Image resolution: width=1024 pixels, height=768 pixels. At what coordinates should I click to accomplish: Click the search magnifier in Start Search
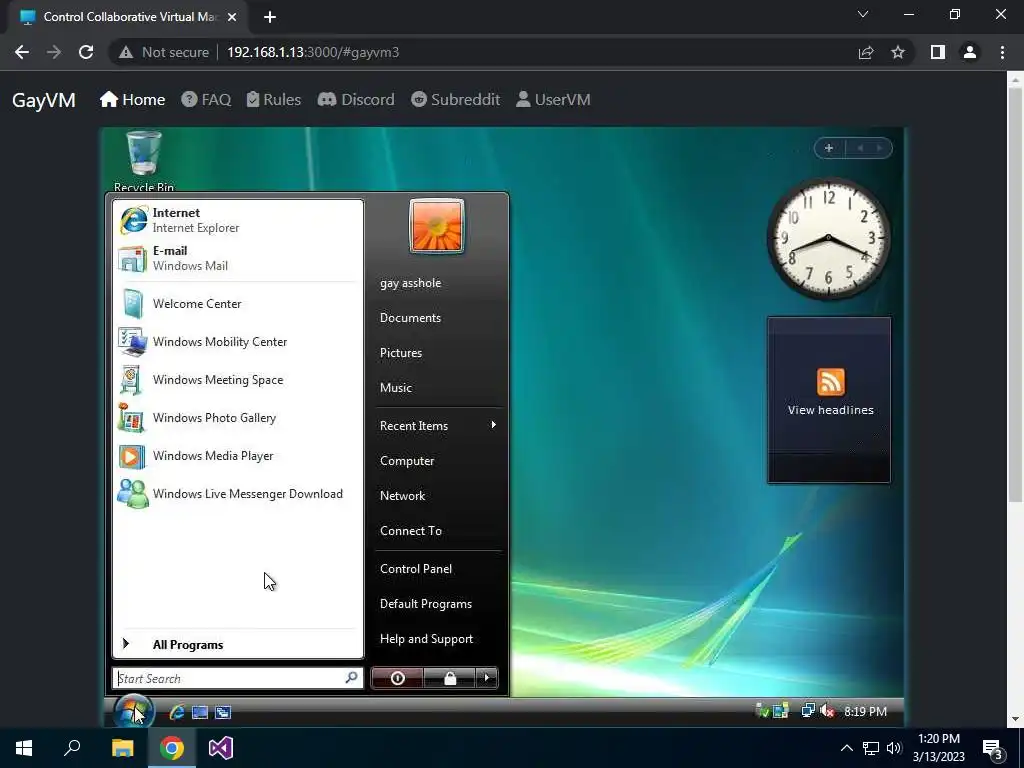pyautogui.click(x=351, y=678)
